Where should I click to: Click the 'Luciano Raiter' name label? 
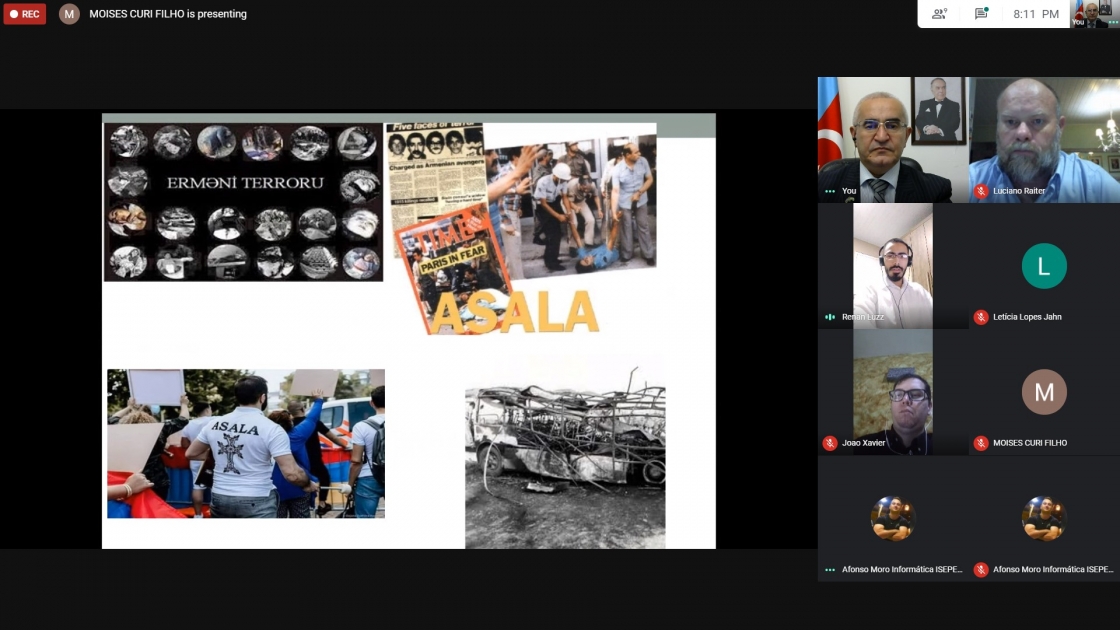[1019, 191]
